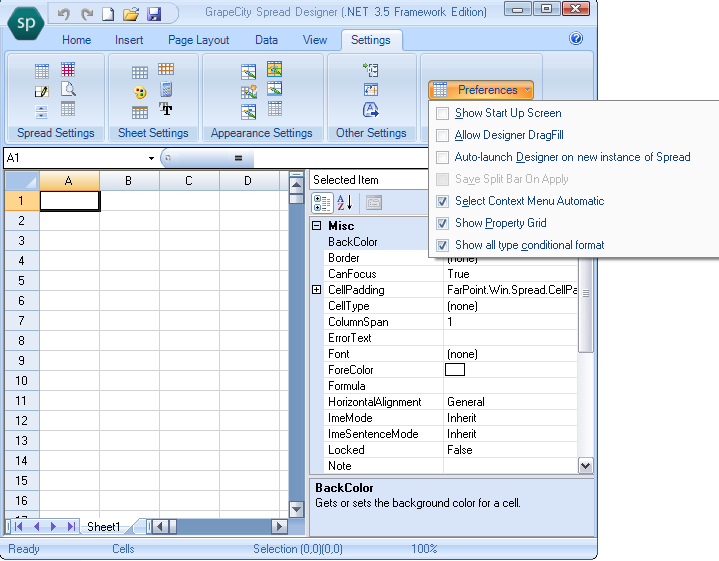Select the HorizontalAlignment property row
The image size is (719, 561).
(450, 402)
